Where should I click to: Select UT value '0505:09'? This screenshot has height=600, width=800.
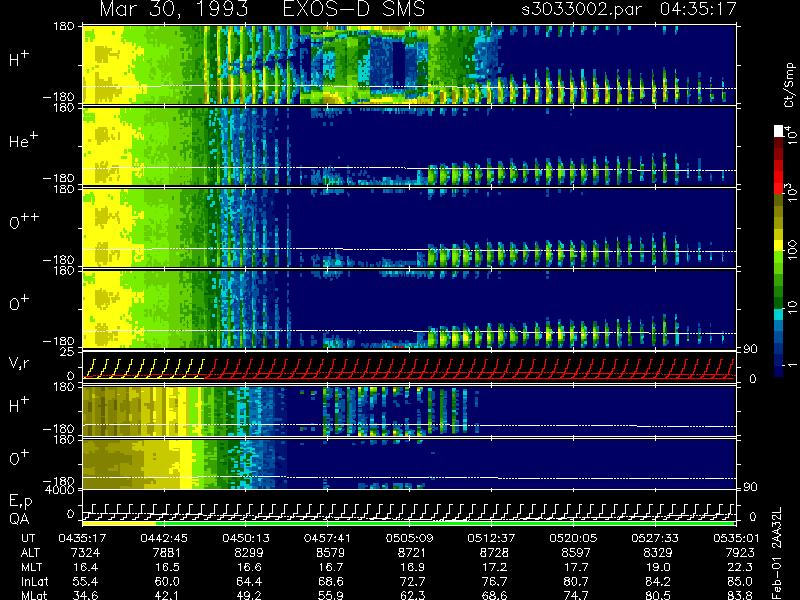pos(409,538)
